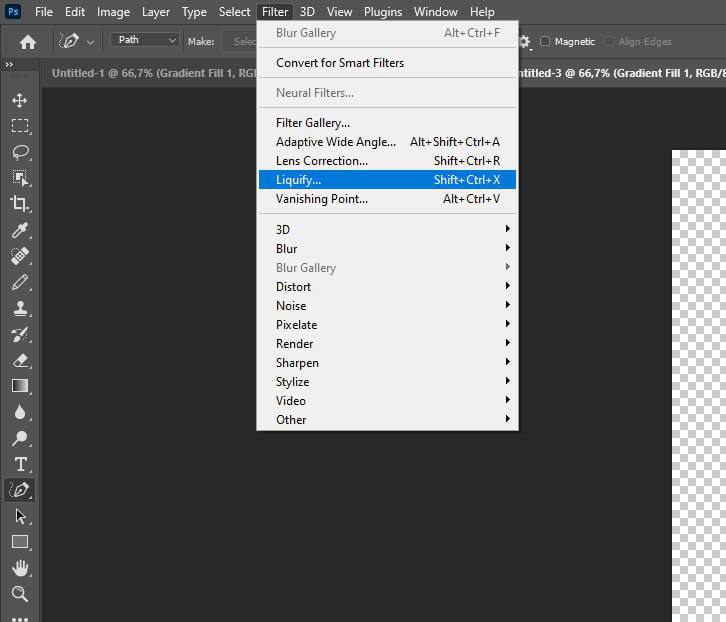Go to Home screen icon
Screen dimensions: 726x622
pos(28,42)
